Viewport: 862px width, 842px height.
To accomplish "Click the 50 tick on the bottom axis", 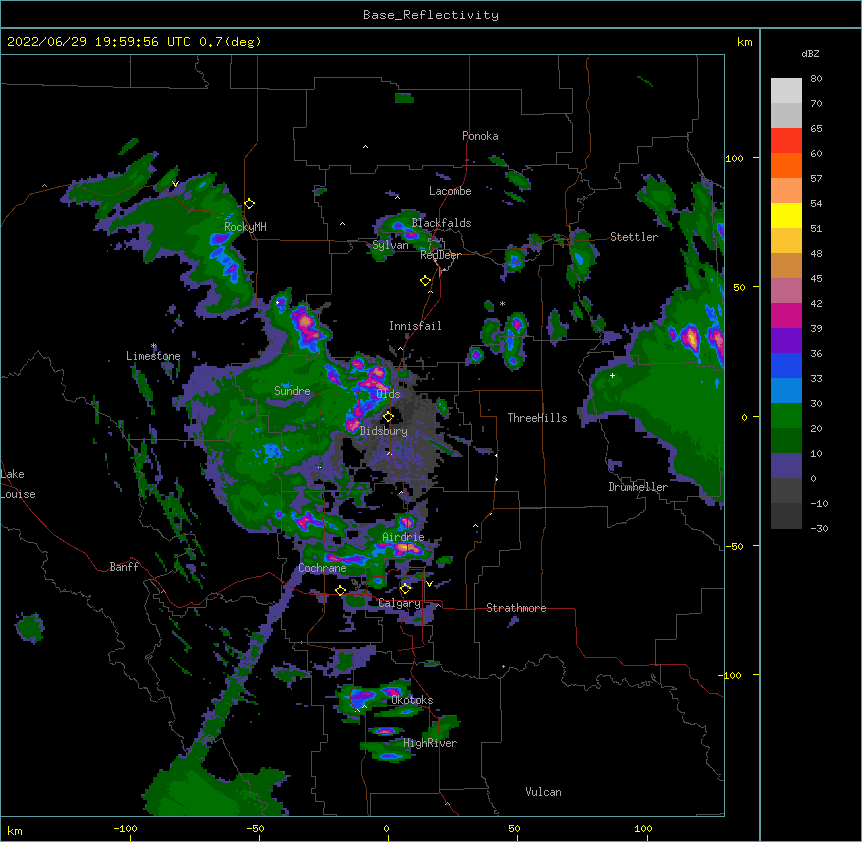I will [x=514, y=828].
